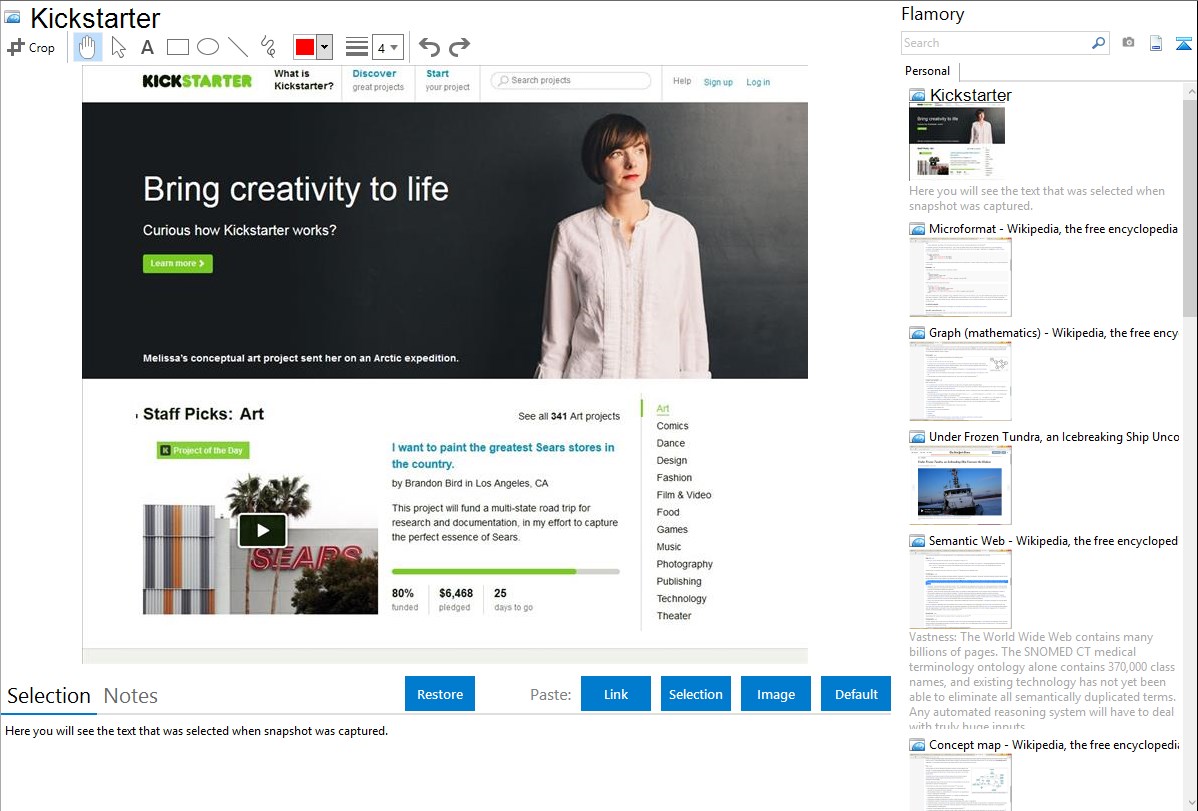1198x811 pixels.
Task: Select the Theater category
Action: pos(674,616)
